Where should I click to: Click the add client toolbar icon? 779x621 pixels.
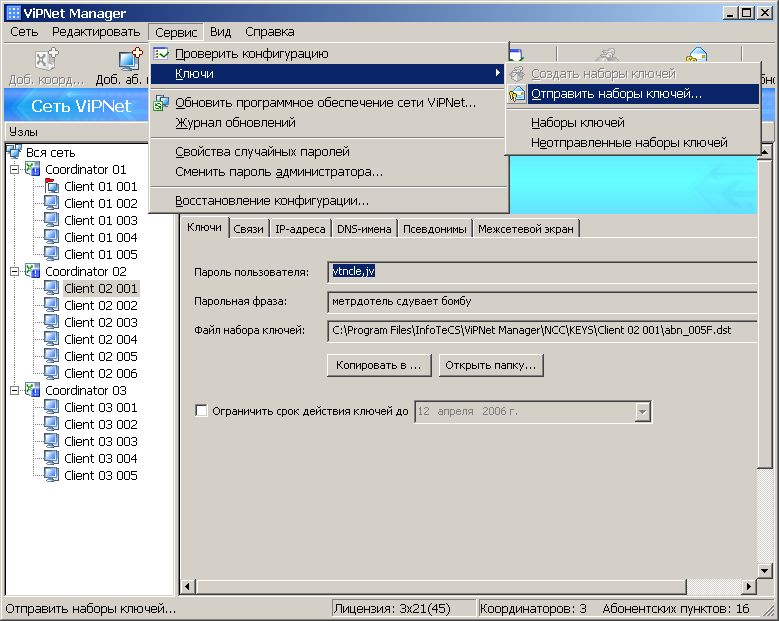click(131, 60)
